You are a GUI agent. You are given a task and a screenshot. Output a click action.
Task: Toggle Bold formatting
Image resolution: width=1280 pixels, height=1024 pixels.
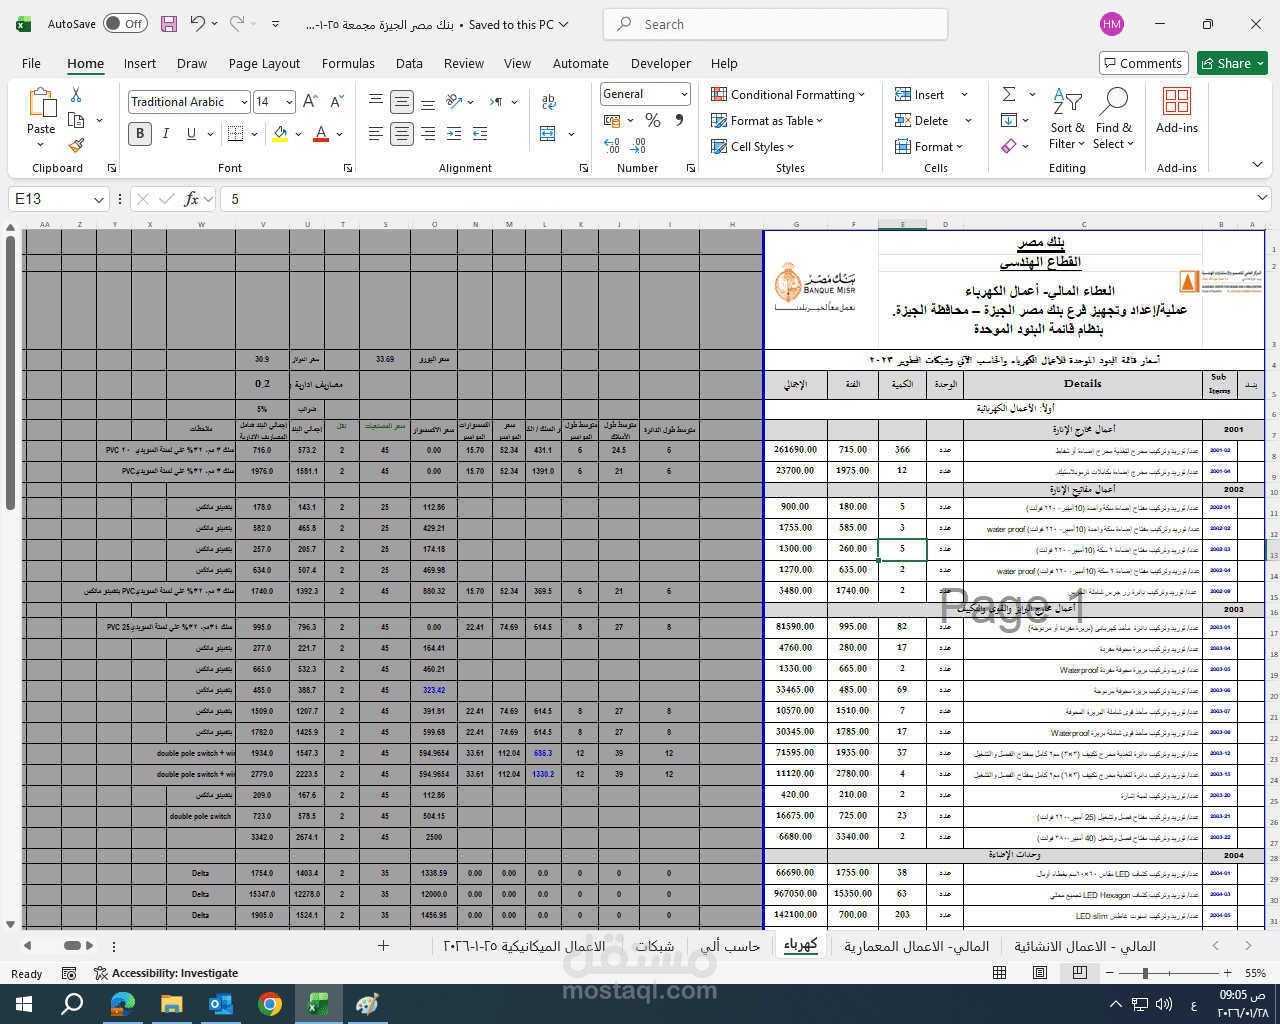[140, 133]
